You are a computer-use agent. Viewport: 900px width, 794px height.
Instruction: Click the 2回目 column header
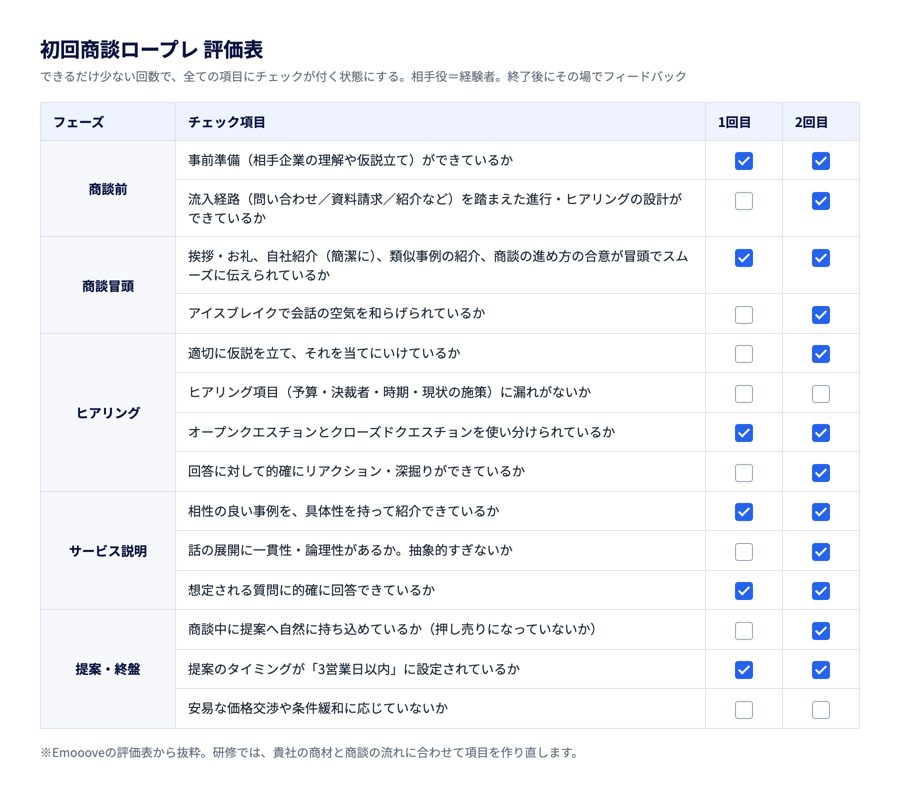tap(820, 122)
